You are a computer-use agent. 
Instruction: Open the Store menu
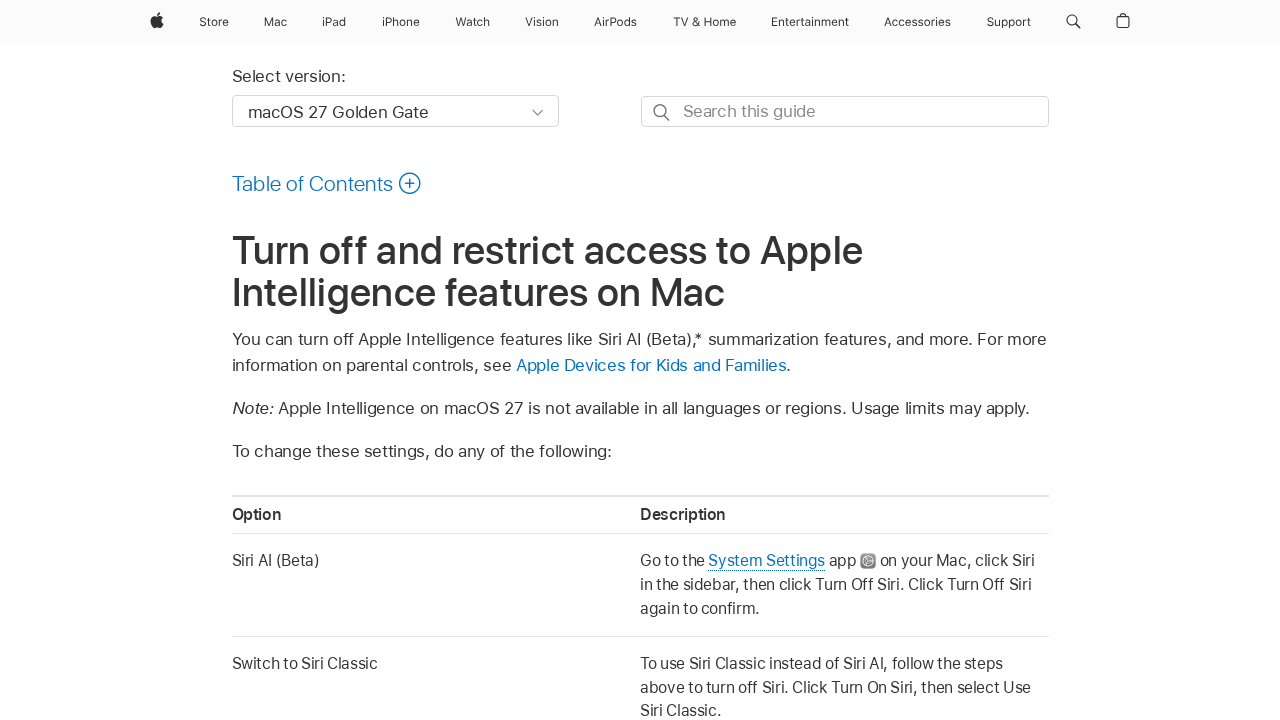pyautogui.click(x=214, y=22)
